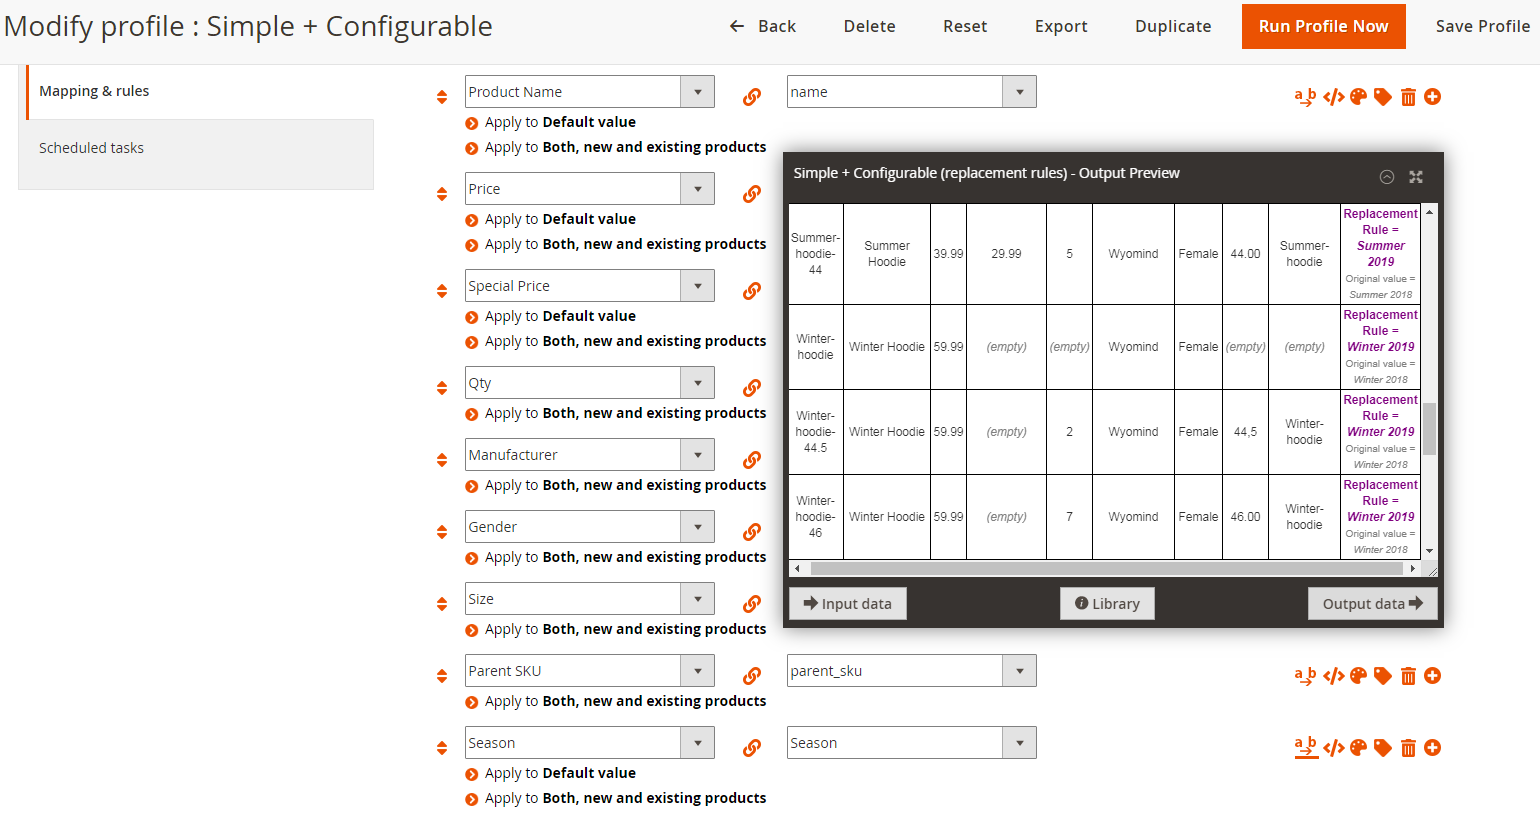
Task: Expand the Gender attribute dropdown
Action: click(697, 527)
